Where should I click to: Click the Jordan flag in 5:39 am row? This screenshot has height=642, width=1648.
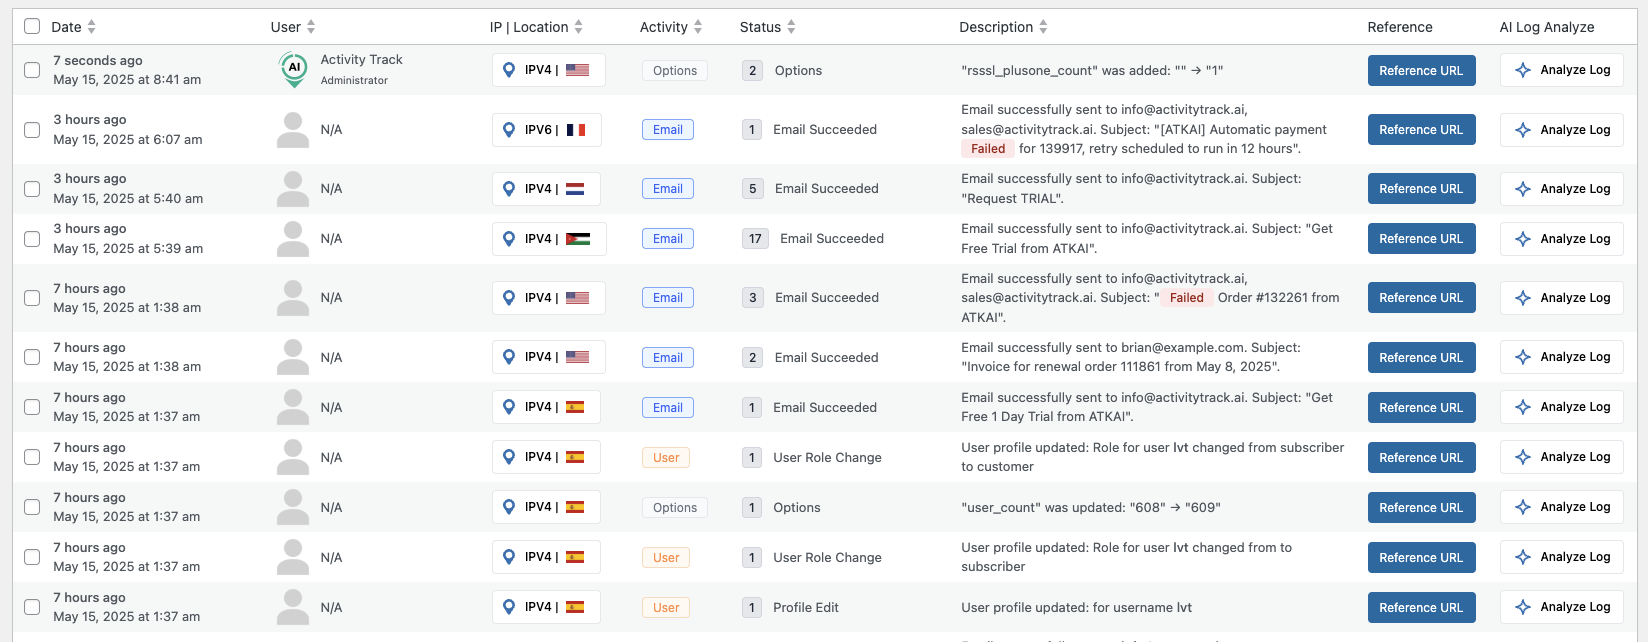[578, 239]
